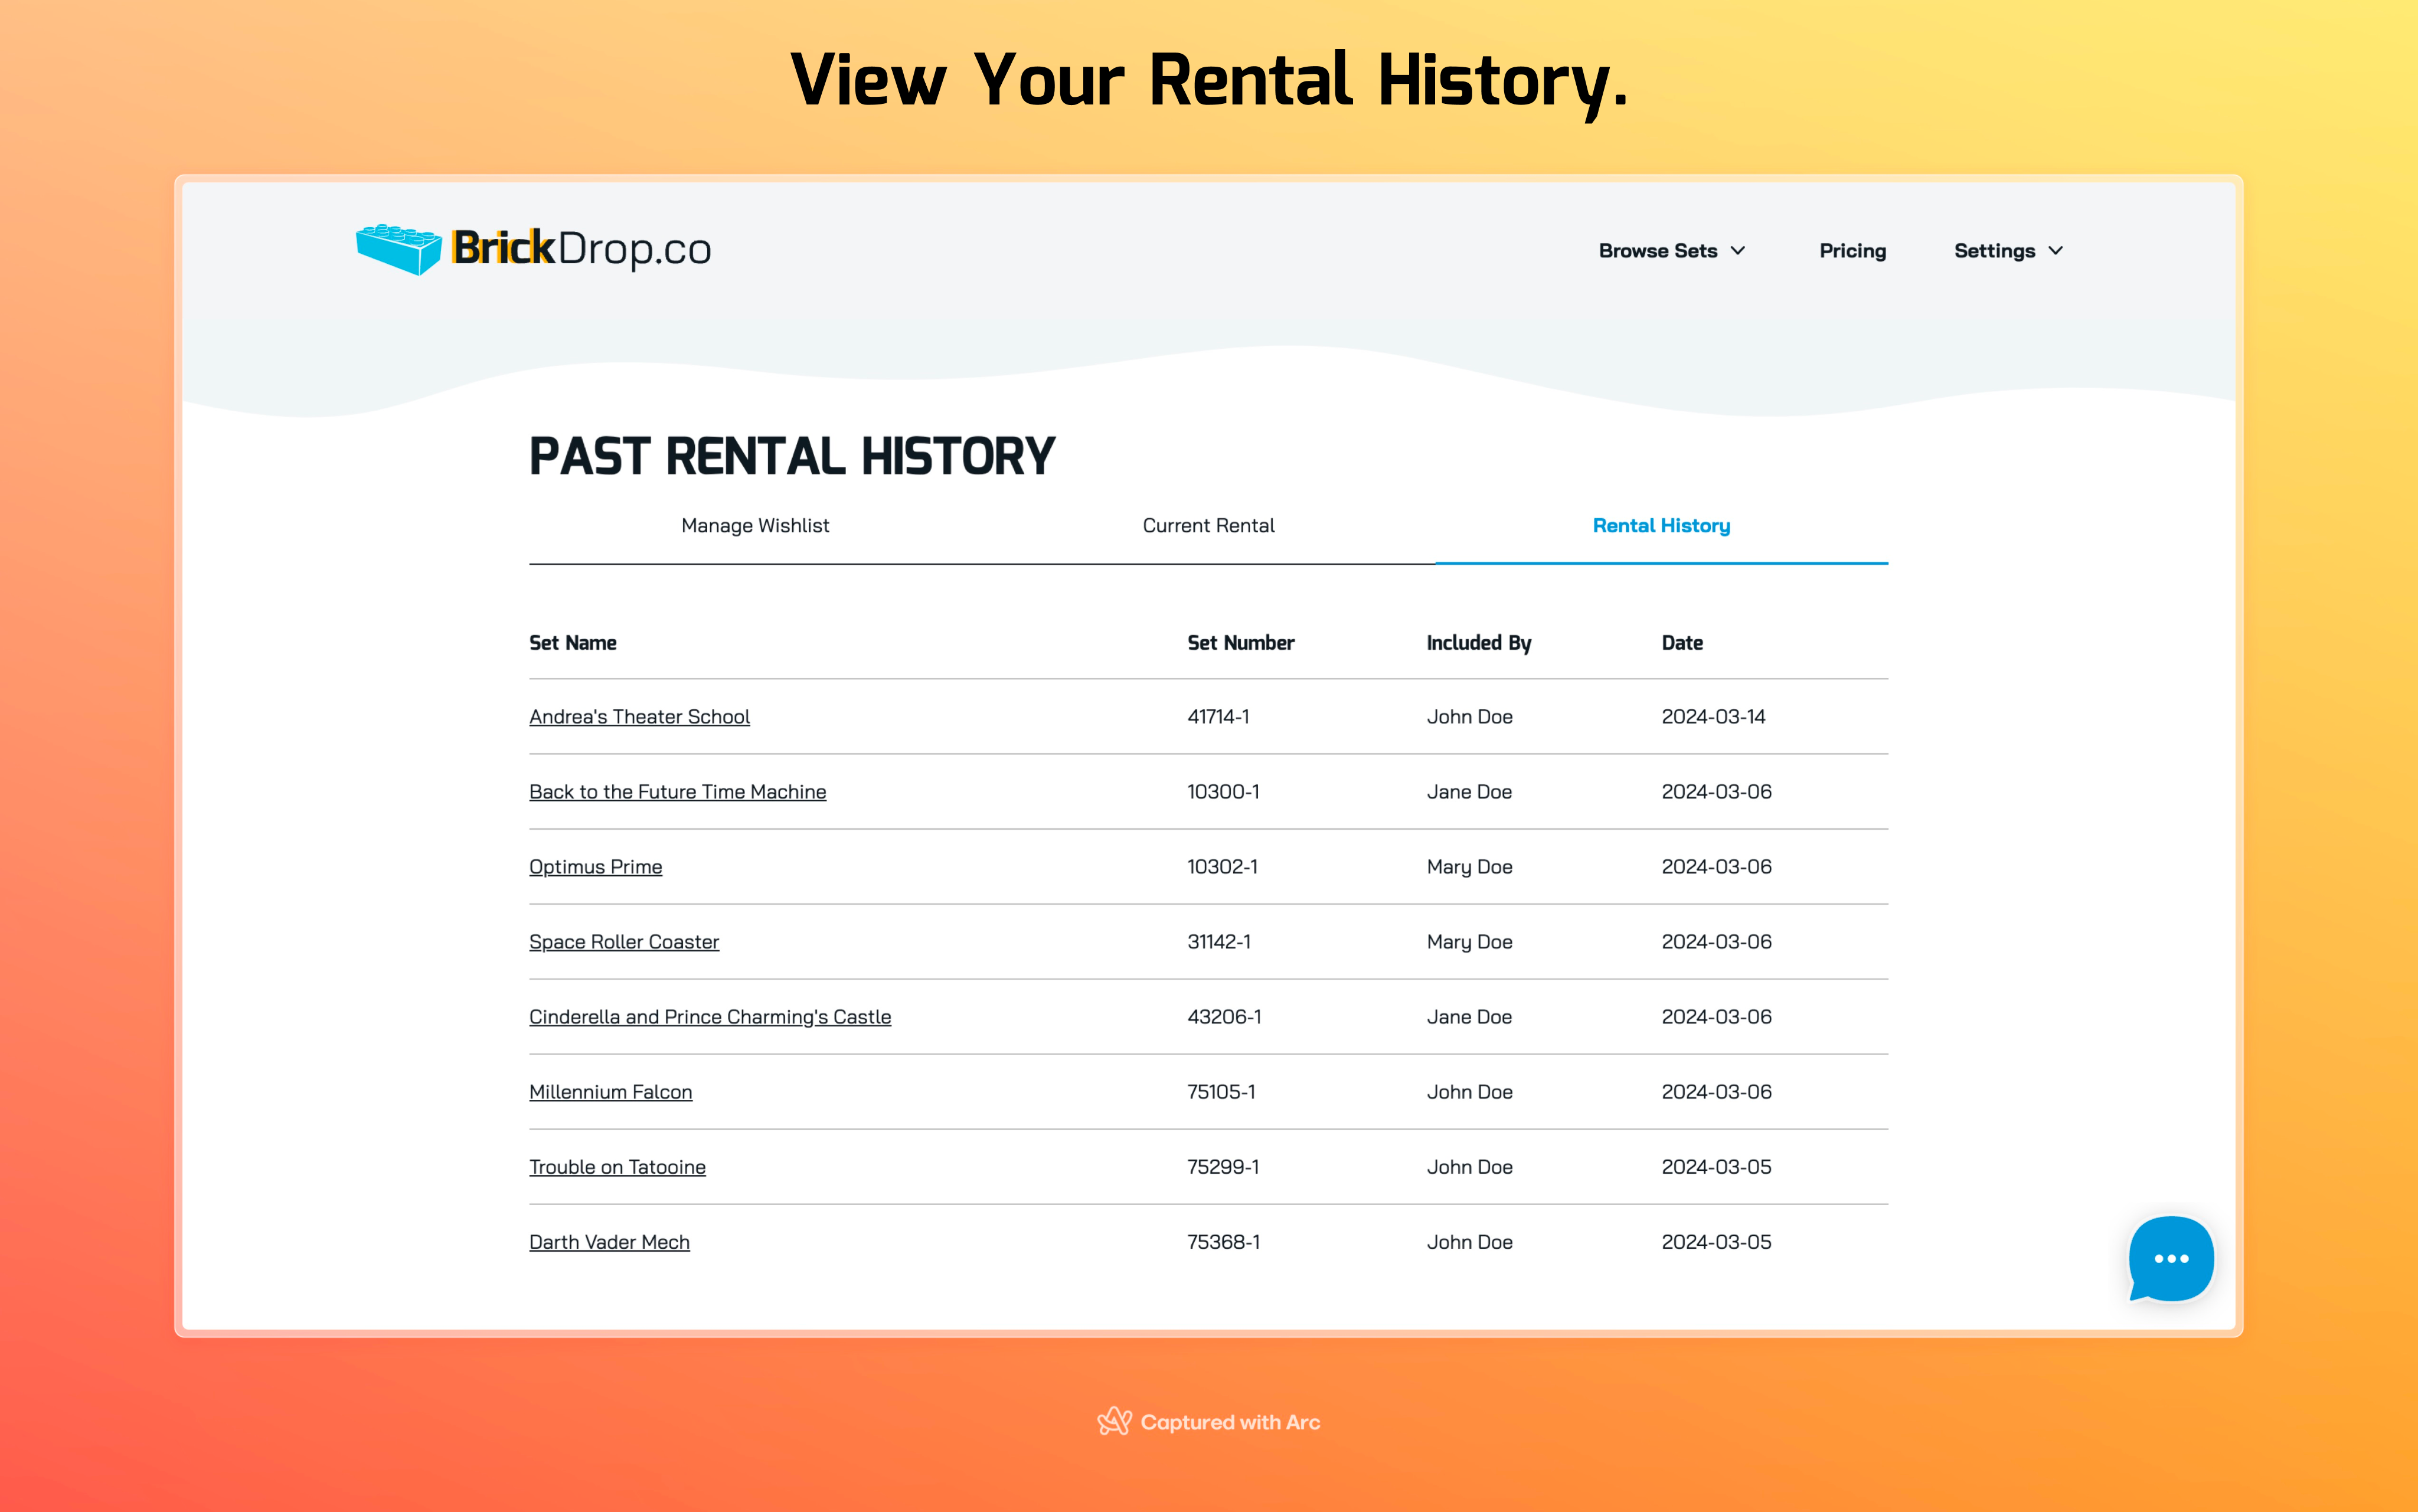Click set number 75105-1
2418x1512 pixels.
1221,1092
